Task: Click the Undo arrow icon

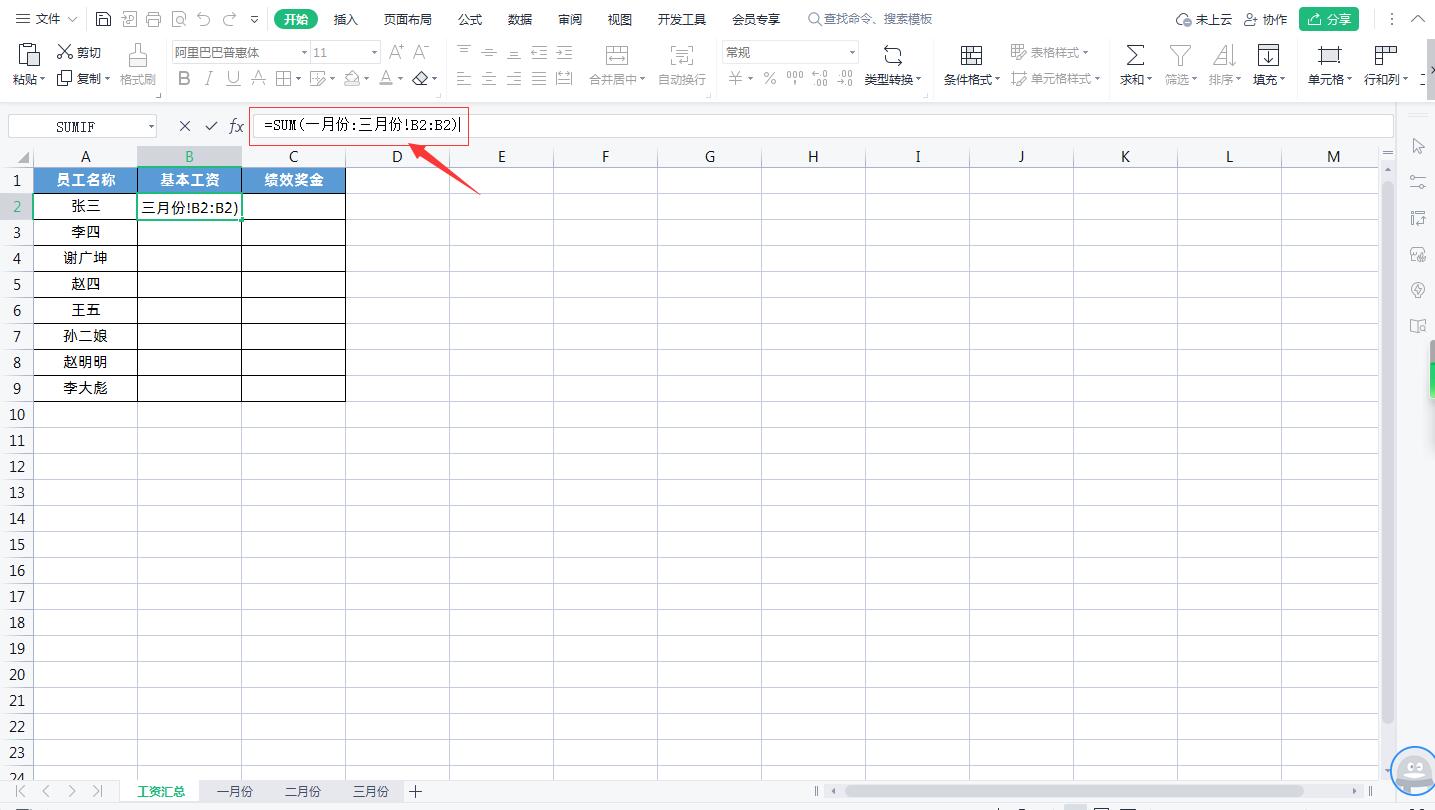Action: (204, 19)
